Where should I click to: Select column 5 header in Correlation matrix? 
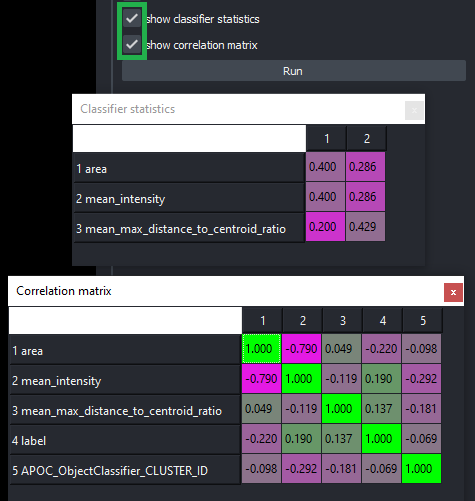click(x=422, y=320)
